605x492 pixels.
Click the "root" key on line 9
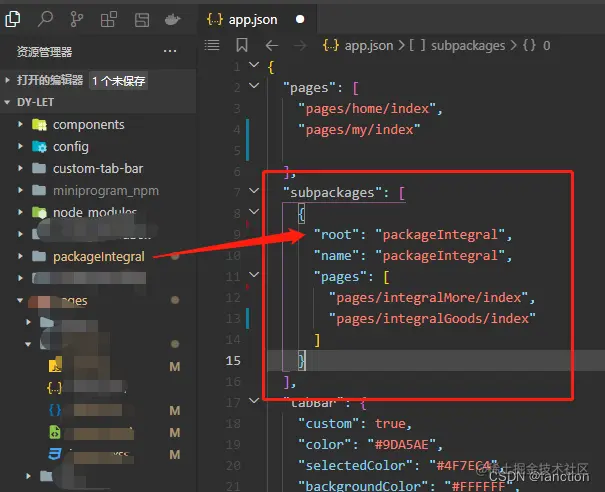click(x=336, y=235)
